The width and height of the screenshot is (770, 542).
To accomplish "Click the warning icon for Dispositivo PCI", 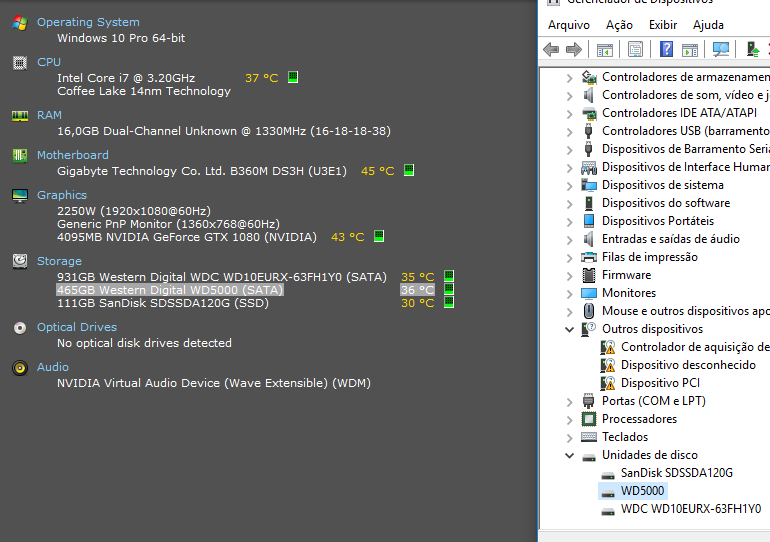I will coord(607,383).
